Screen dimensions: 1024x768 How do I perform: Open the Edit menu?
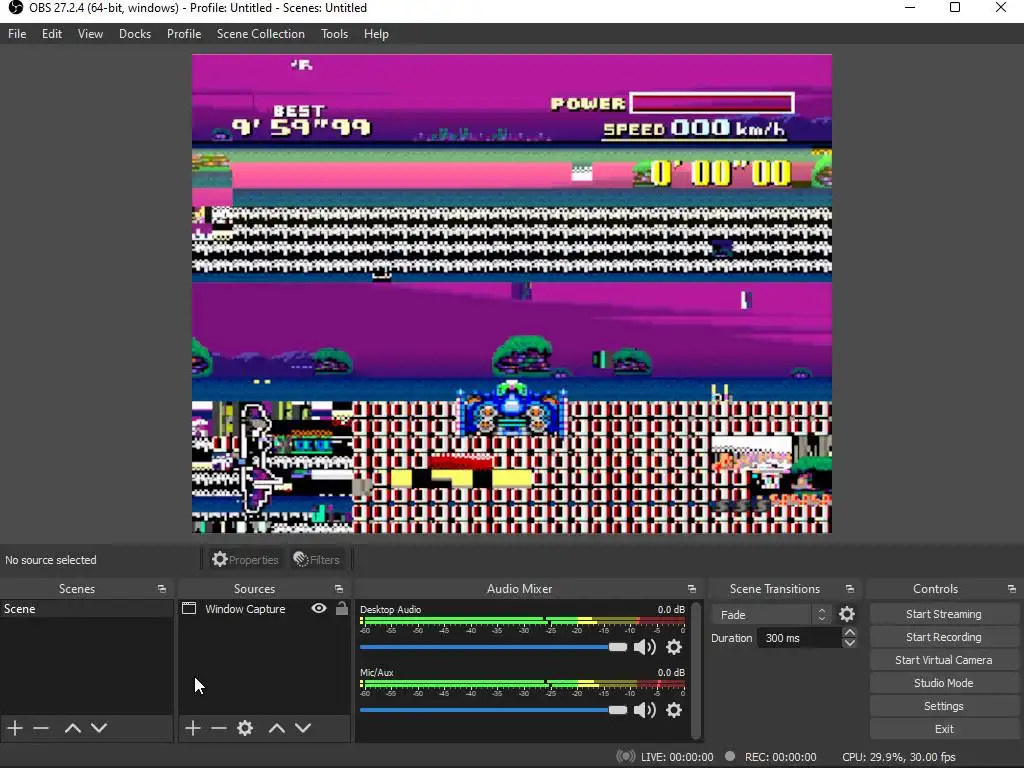tap(52, 34)
